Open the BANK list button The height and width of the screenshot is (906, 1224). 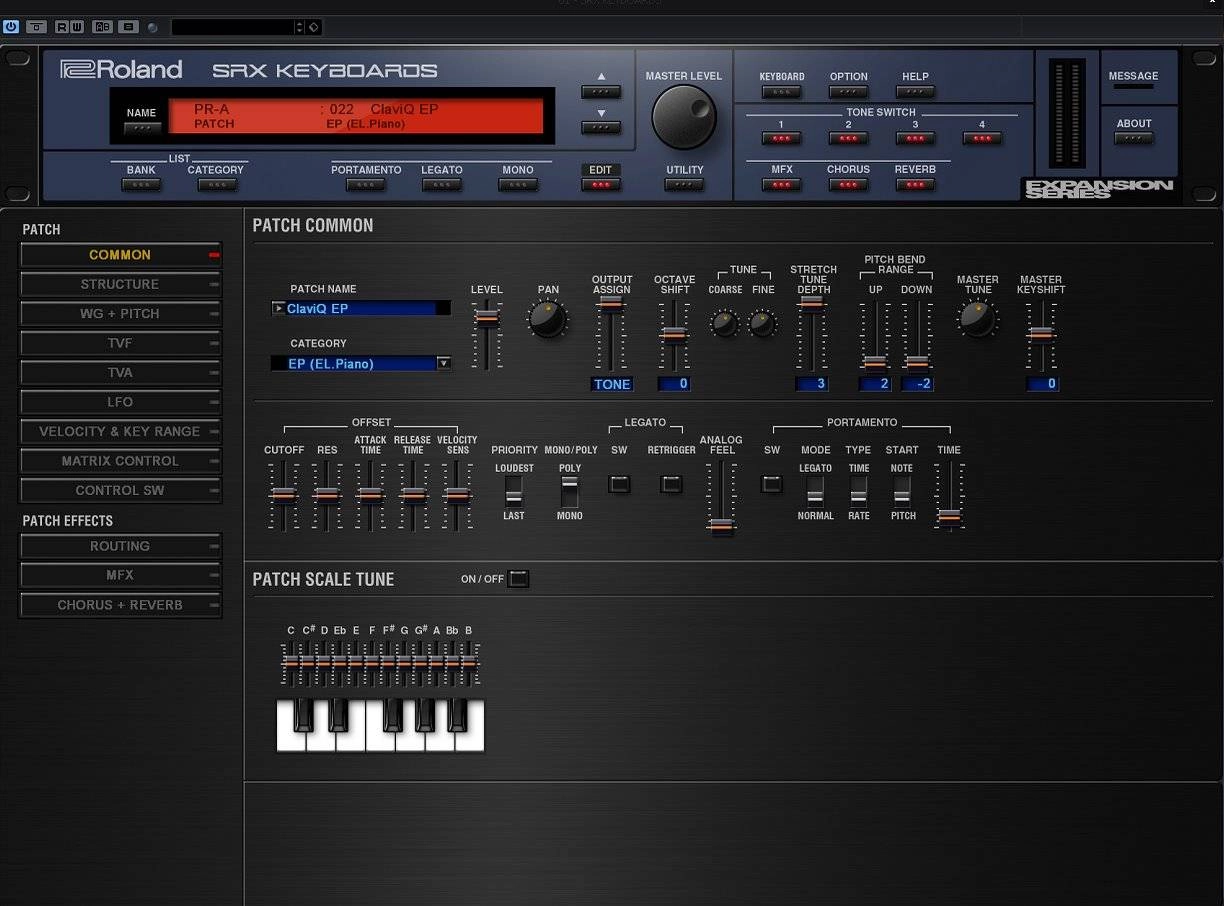point(141,185)
